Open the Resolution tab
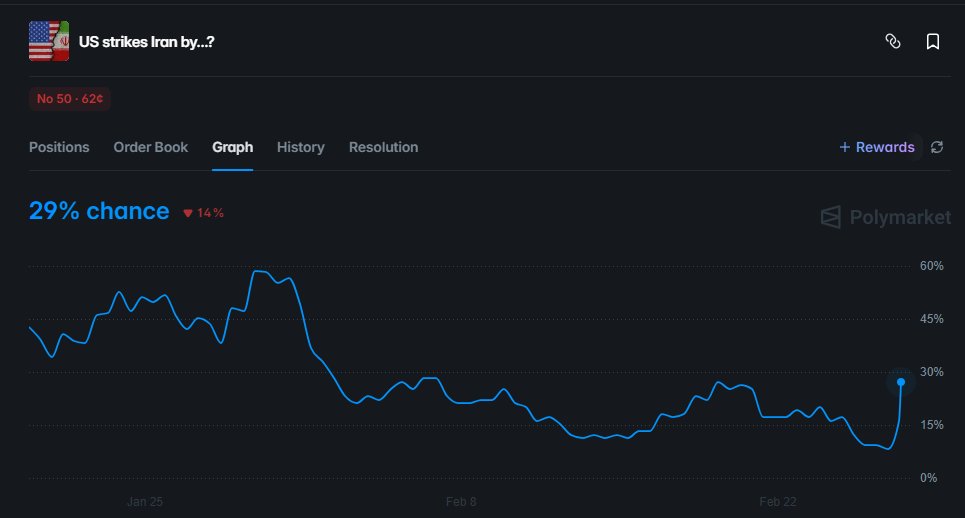 (383, 147)
